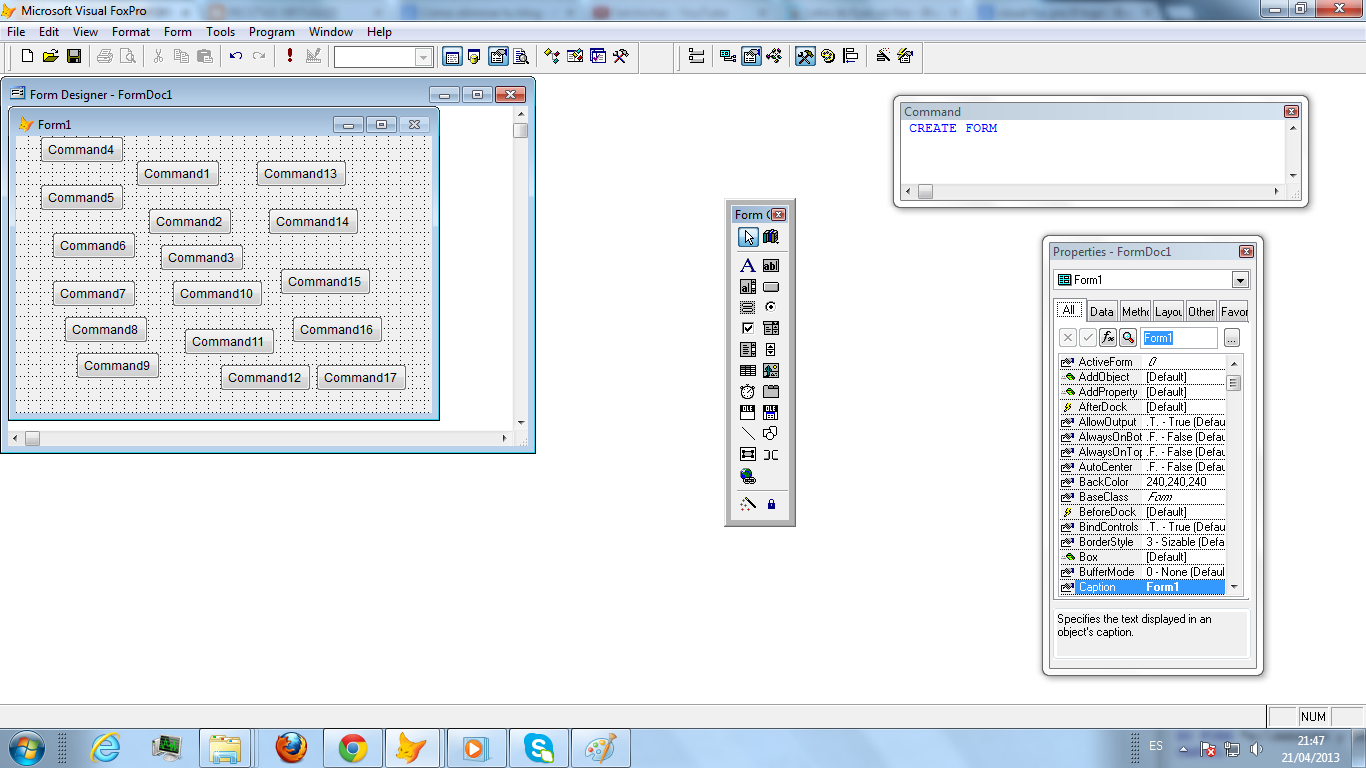Open the object dropdown in the Properties window
This screenshot has height=768, width=1366.
[x=1240, y=279]
